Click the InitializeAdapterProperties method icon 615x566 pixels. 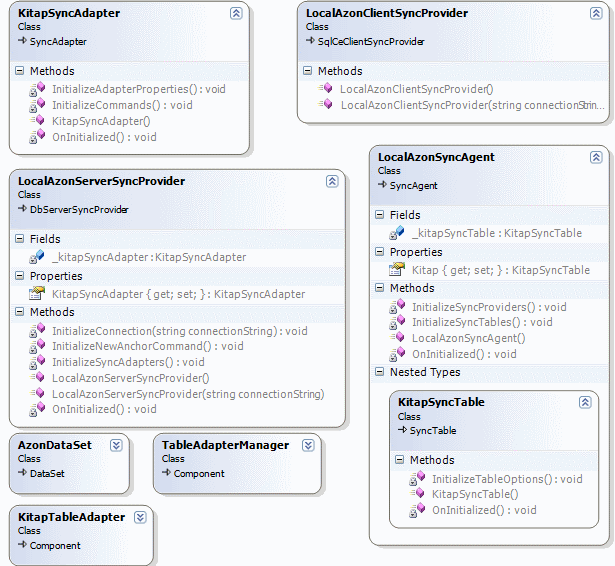pyautogui.click(x=37, y=89)
